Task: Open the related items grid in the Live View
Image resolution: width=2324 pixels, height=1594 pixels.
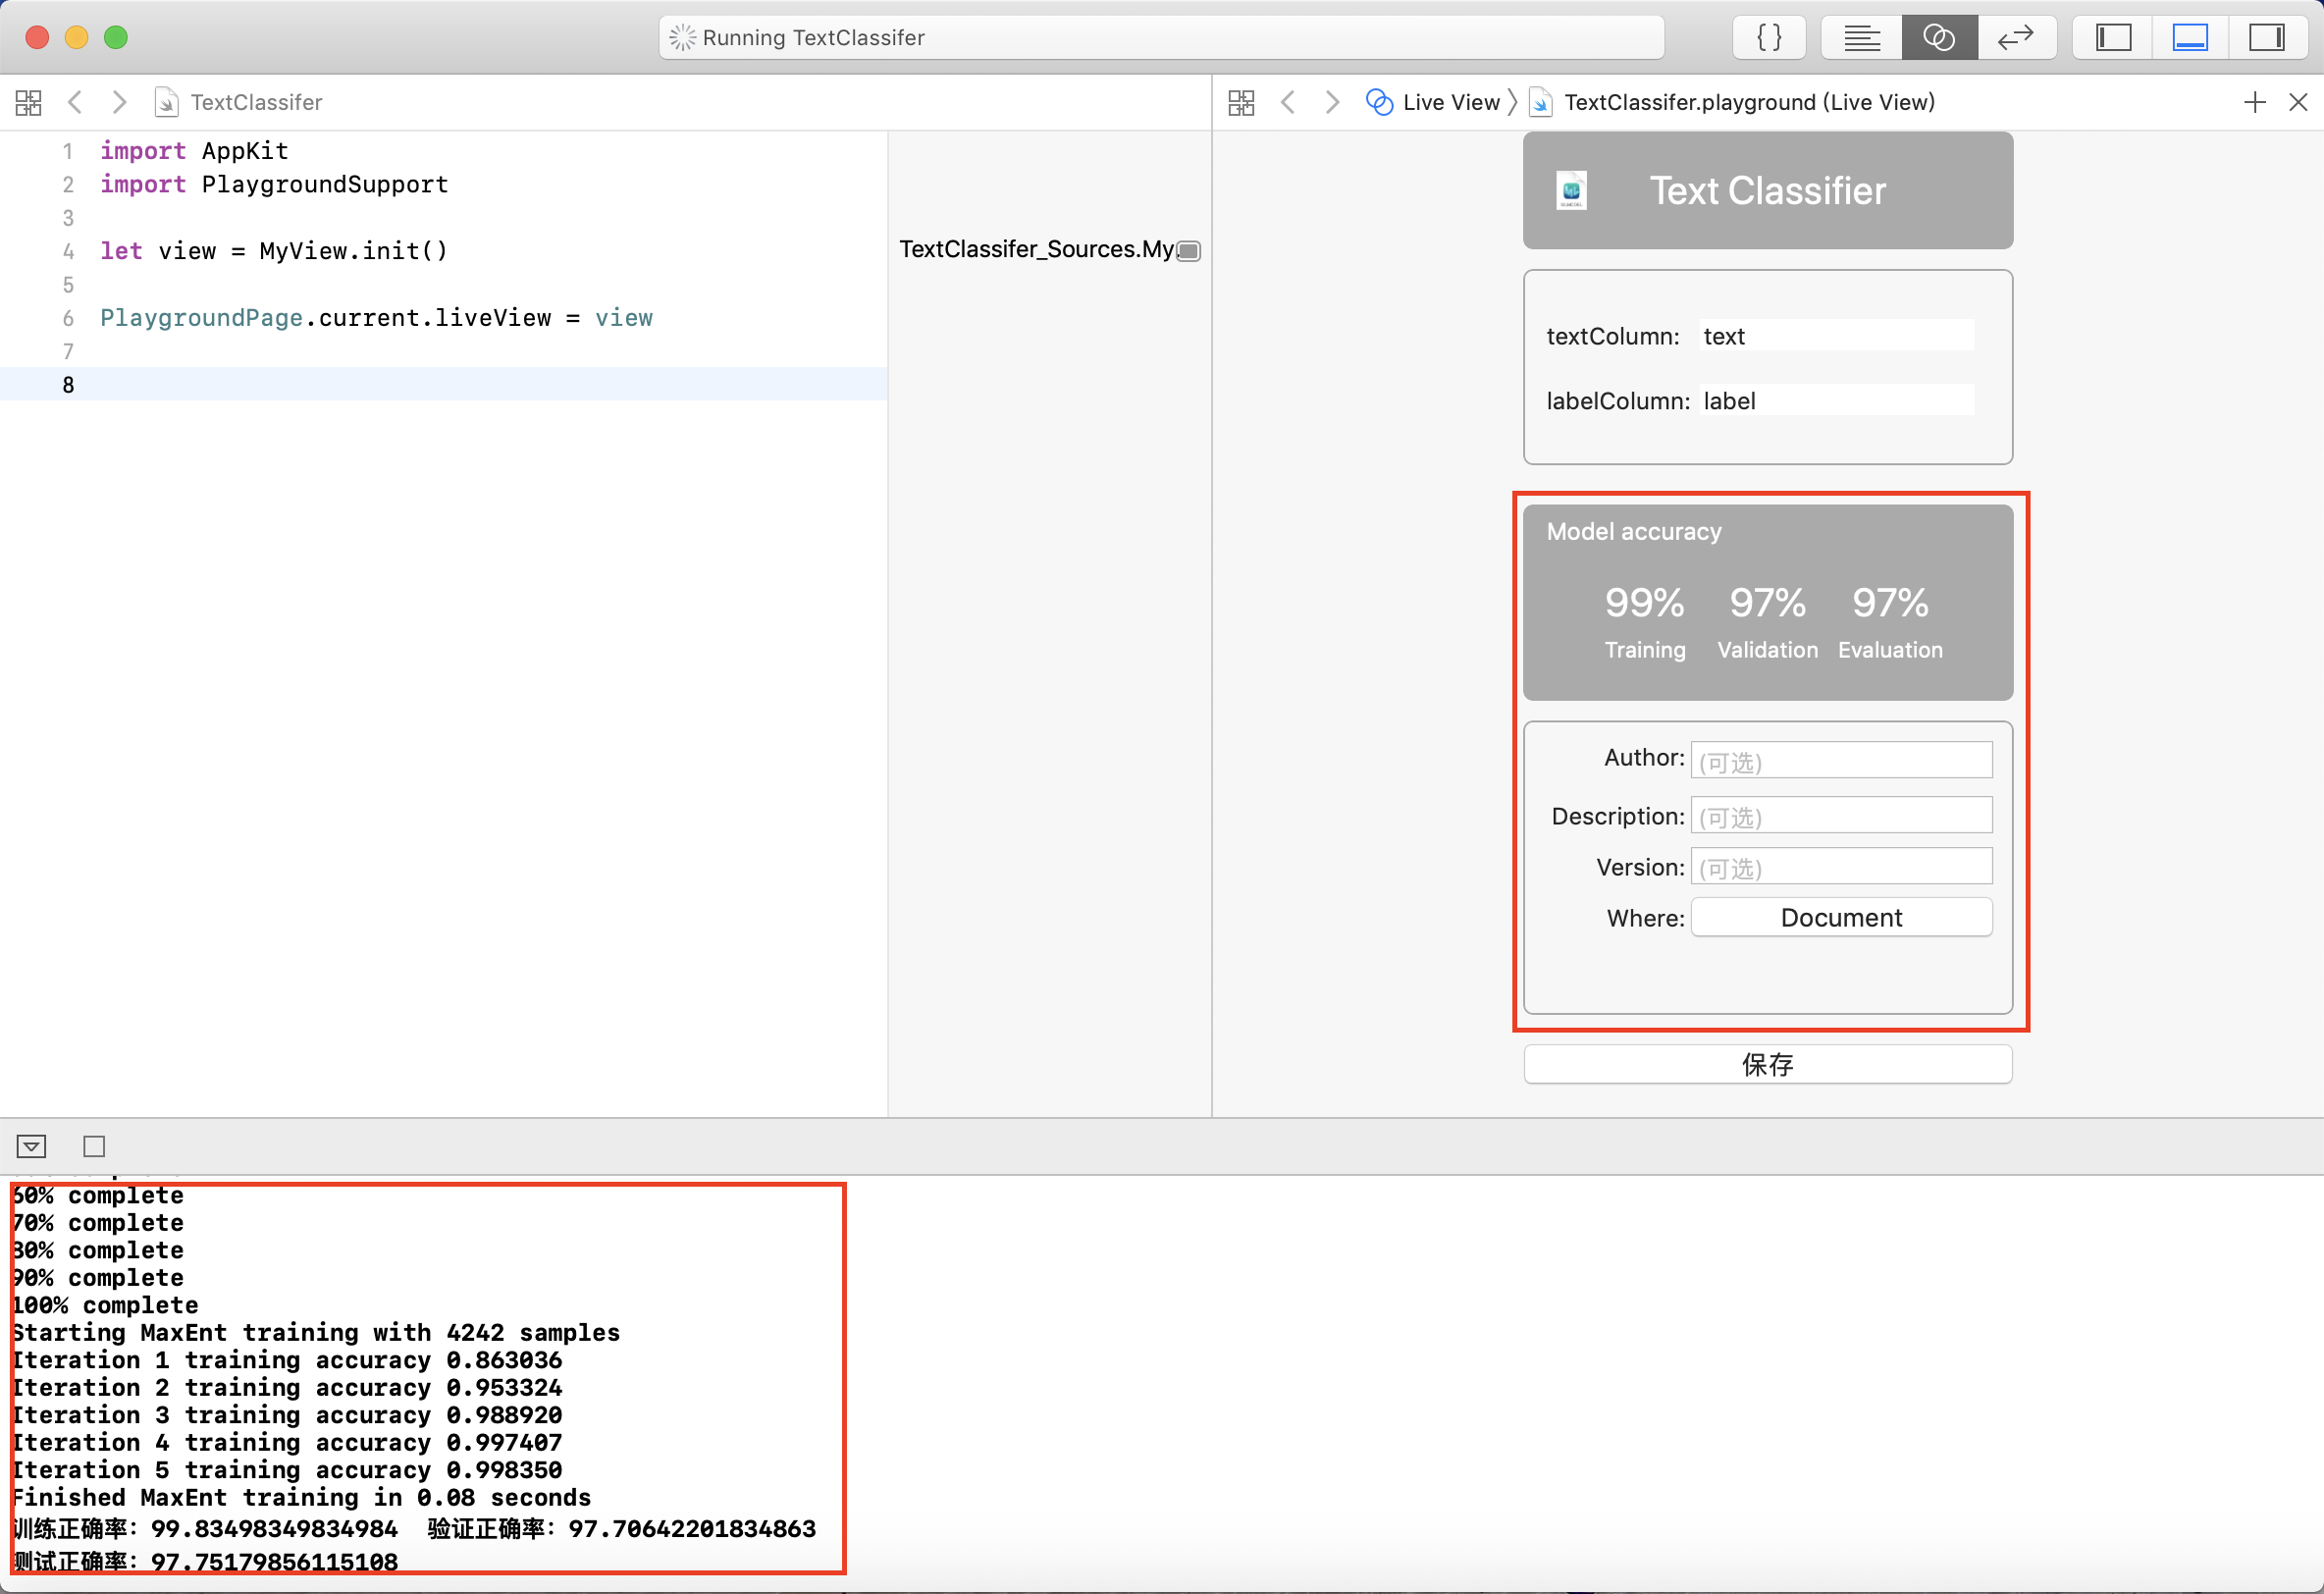Action: 1241,102
